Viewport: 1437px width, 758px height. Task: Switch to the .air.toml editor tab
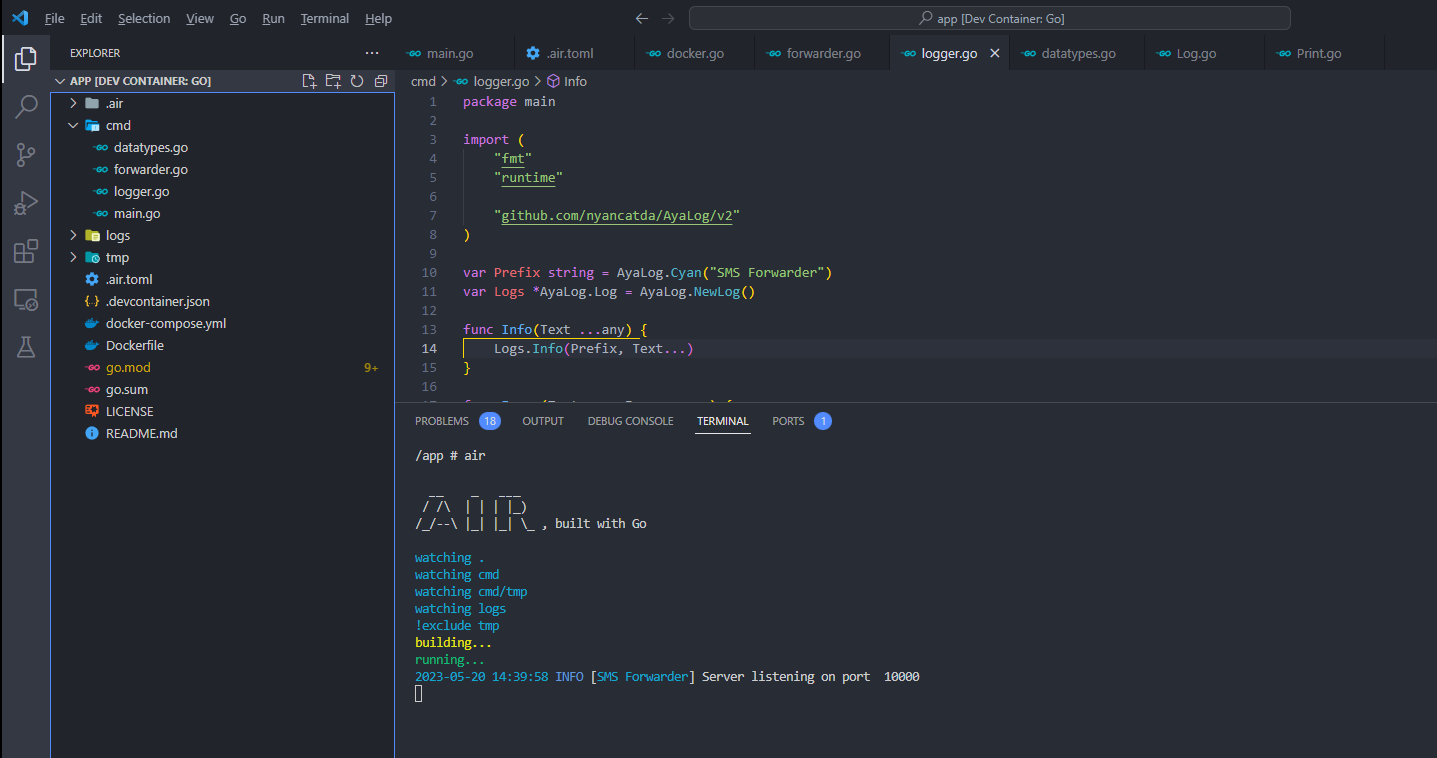pyautogui.click(x=574, y=53)
